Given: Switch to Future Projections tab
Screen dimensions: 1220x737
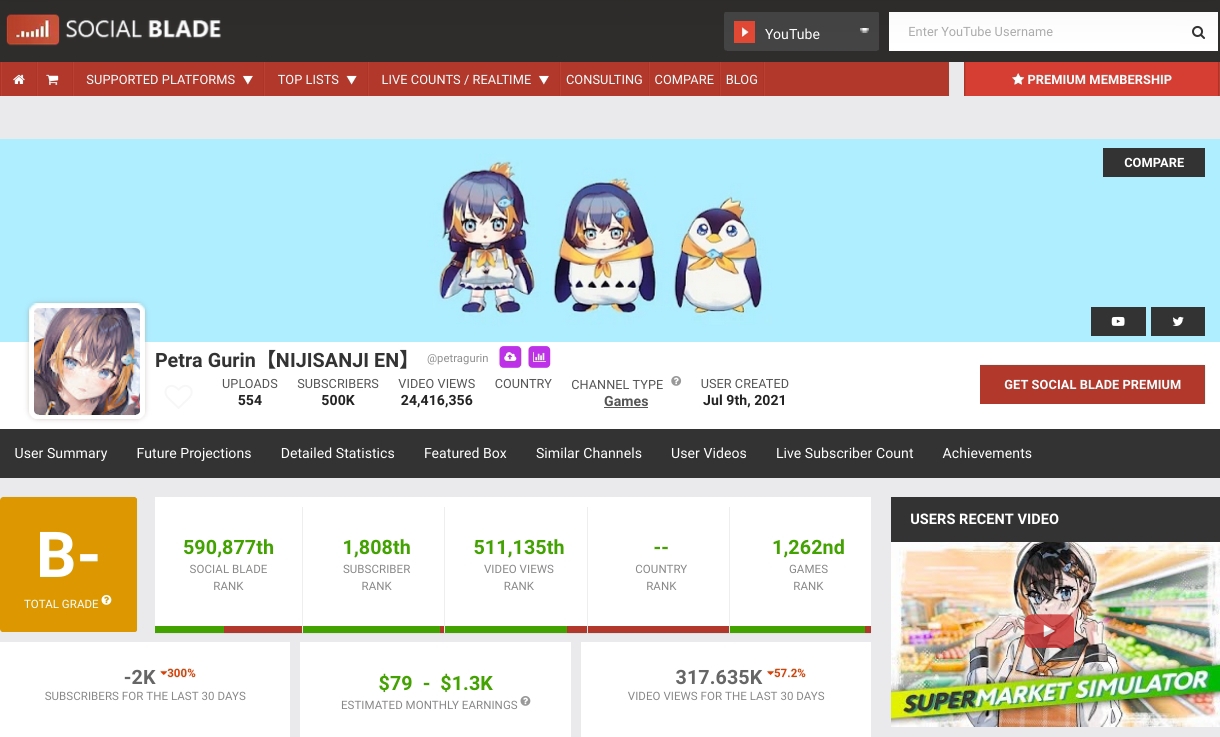Looking at the screenshot, I should pyautogui.click(x=194, y=453).
